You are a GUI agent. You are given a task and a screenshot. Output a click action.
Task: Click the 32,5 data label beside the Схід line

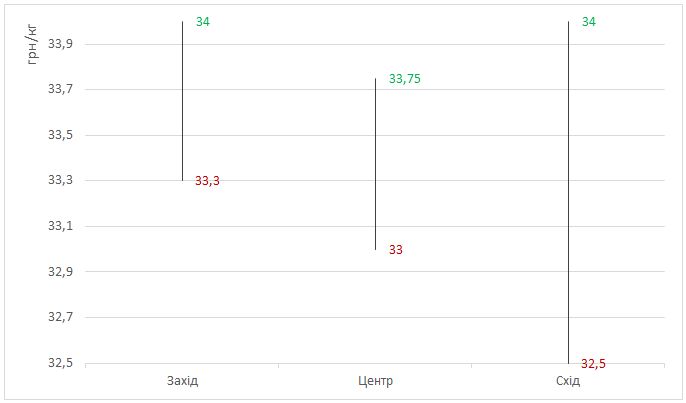point(593,364)
